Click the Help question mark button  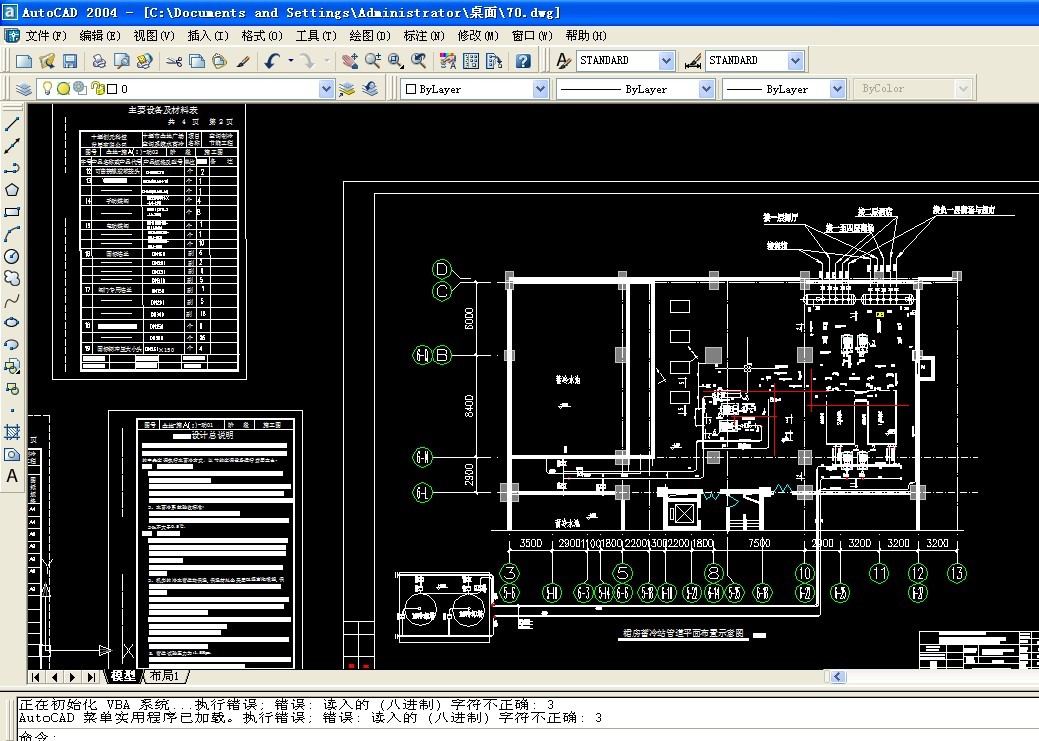[x=523, y=61]
